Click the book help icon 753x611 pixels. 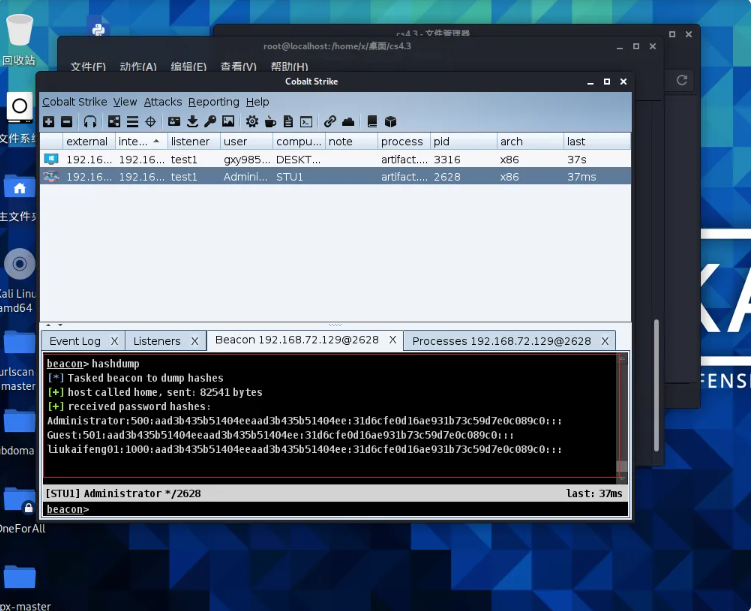372,122
